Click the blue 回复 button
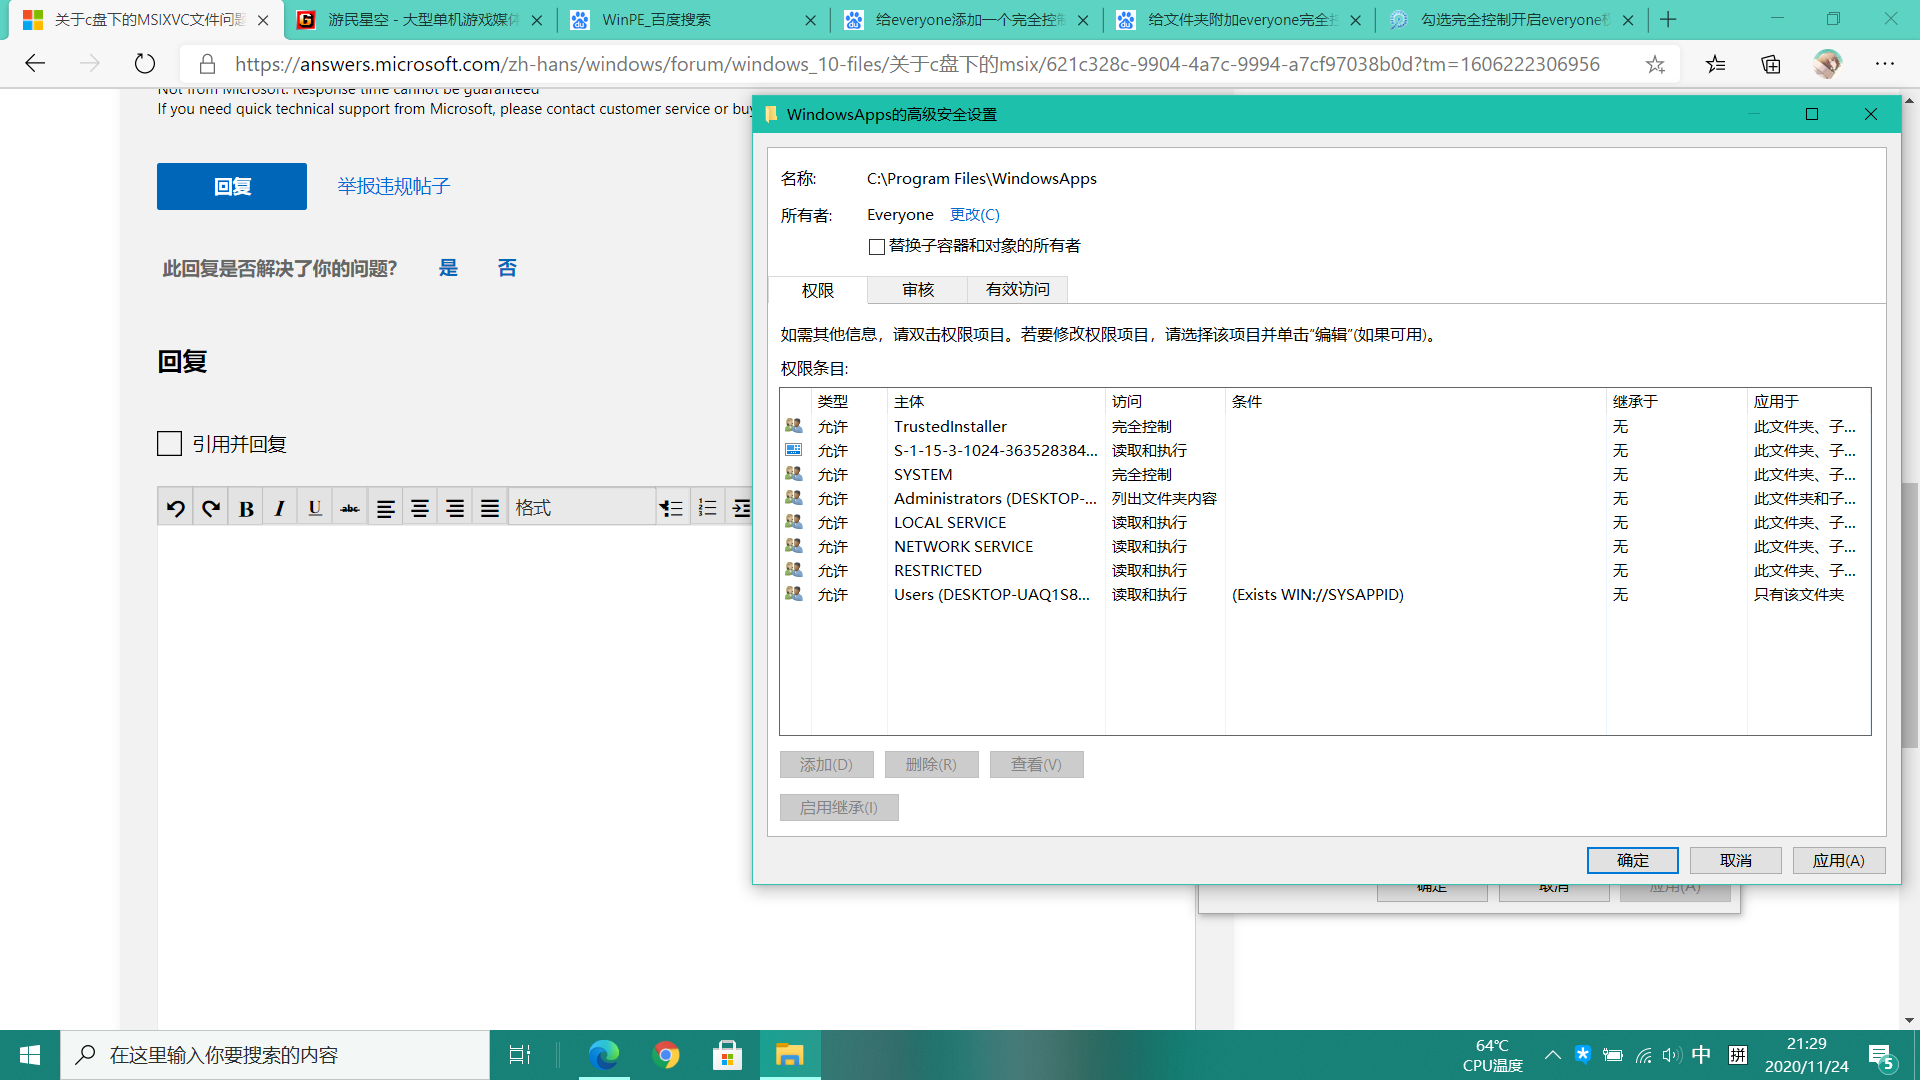 coord(232,187)
